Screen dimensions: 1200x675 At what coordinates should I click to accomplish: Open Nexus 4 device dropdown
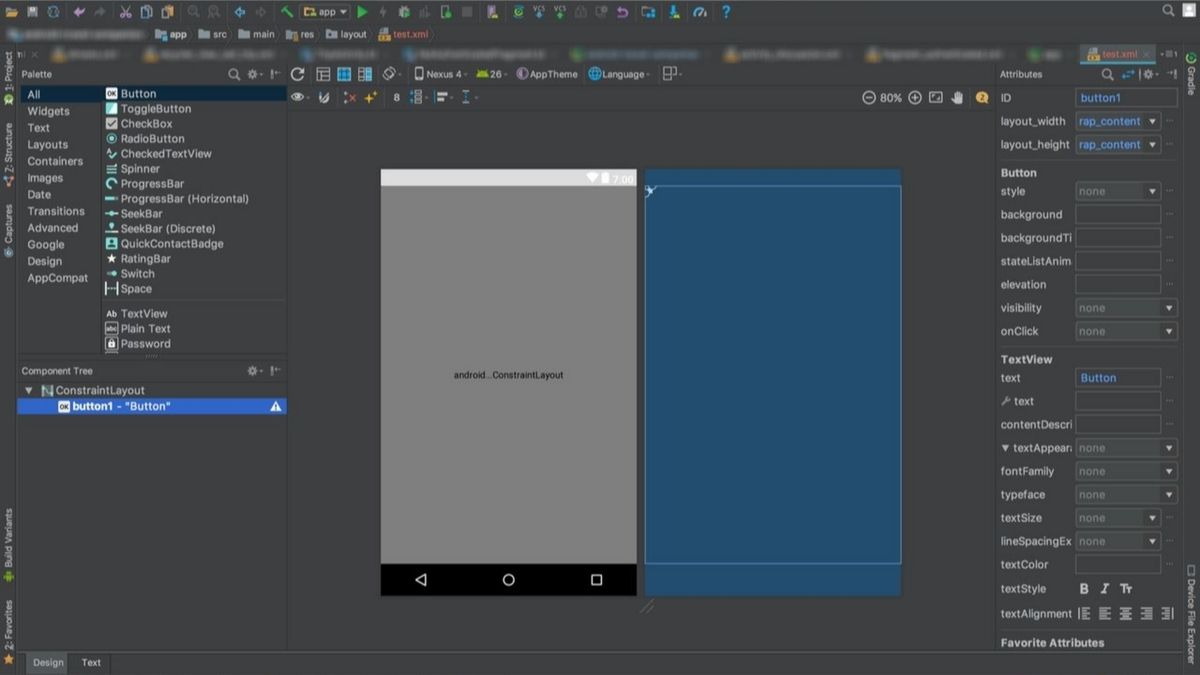click(439, 74)
